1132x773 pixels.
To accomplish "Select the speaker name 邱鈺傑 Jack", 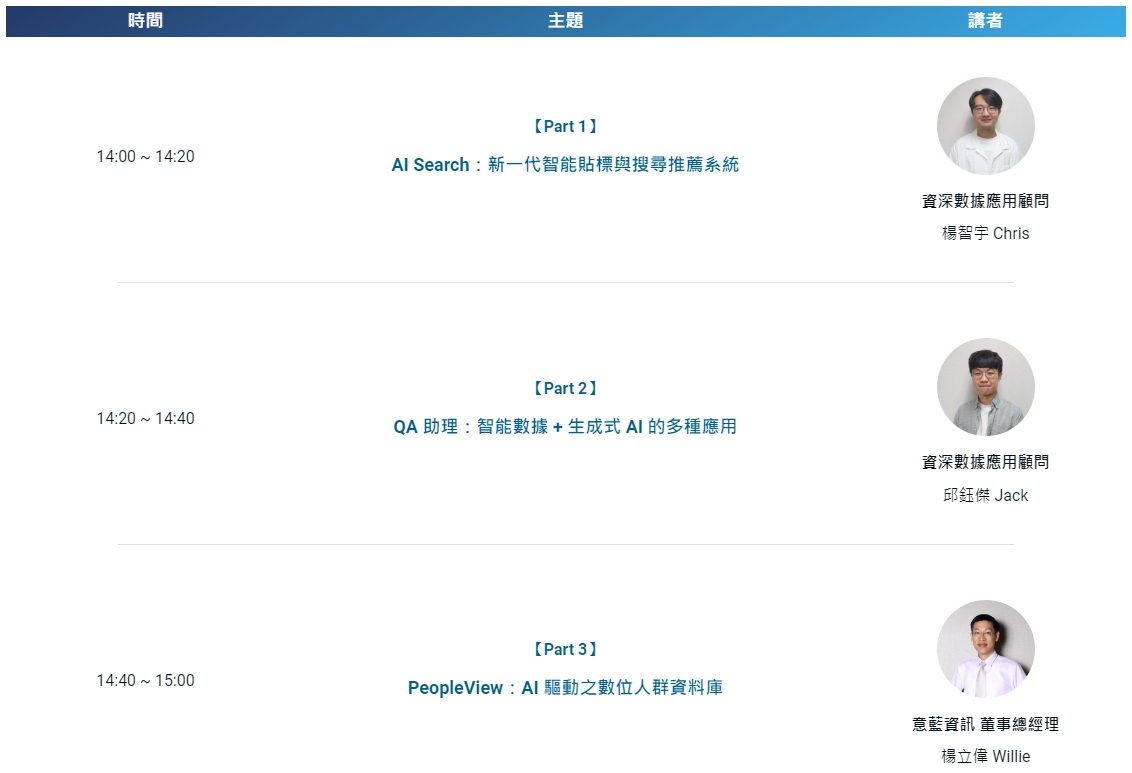I will click(985, 495).
